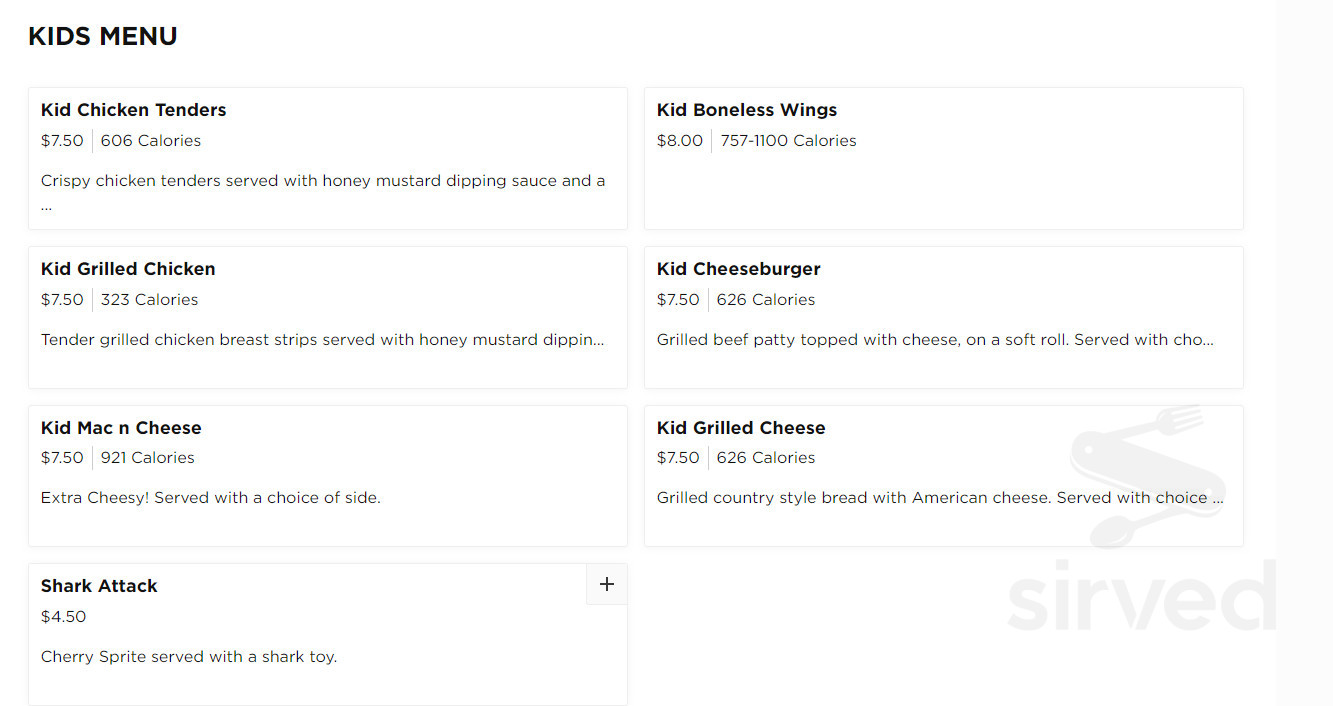Viewport: 1333px width, 706px height.
Task: Select the Kid Grilled Cheese card
Action: pos(943,476)
